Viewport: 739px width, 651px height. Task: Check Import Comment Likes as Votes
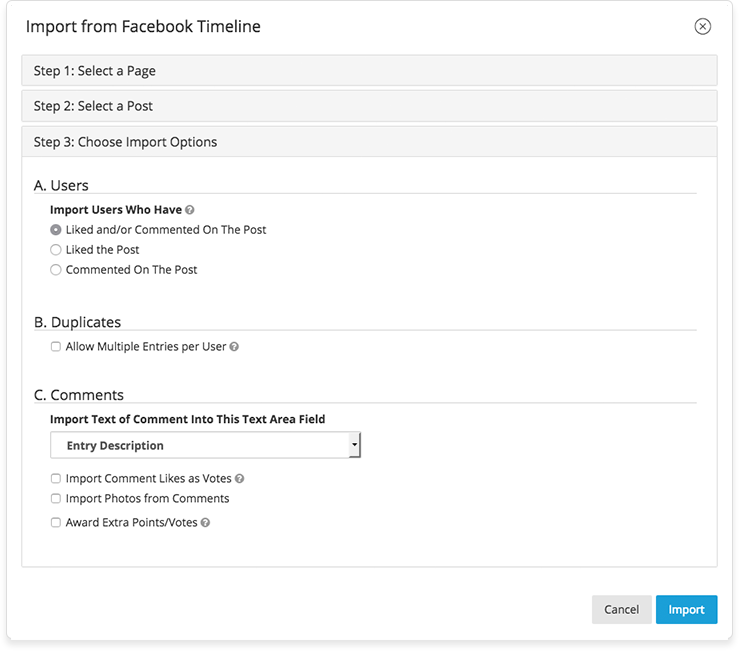56,479
